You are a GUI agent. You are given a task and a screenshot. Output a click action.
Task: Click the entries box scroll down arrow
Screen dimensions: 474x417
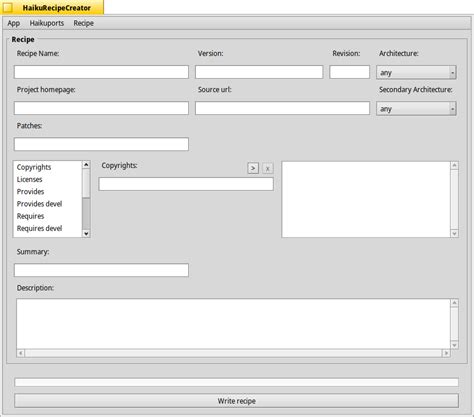pyautogui.click(x=454, y=233)
